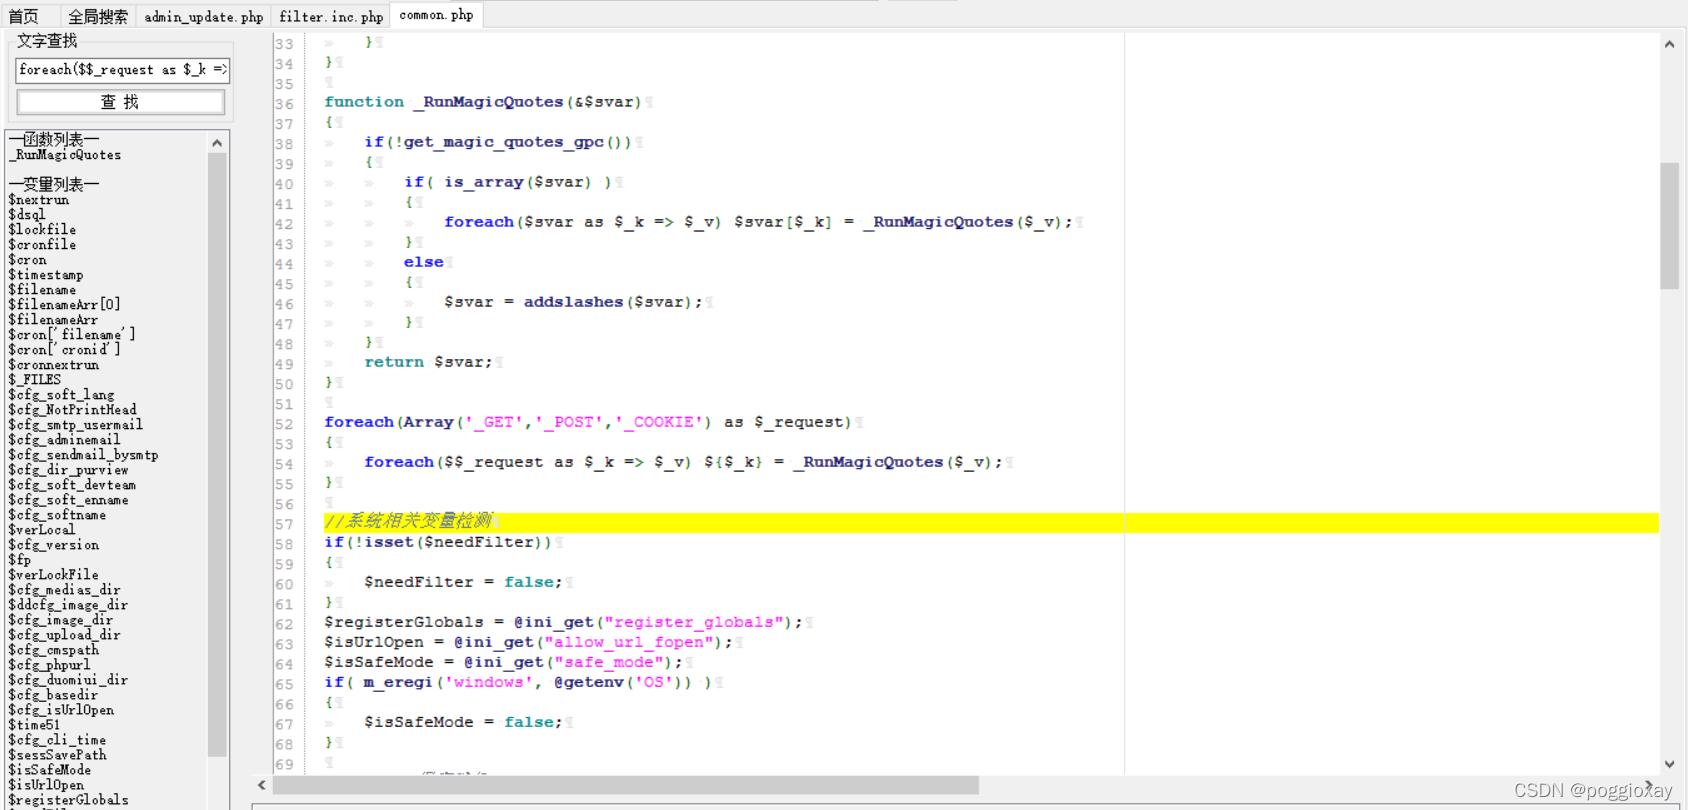
Task: Select $registerGlobals variable entry
Action: pos(68,800)
